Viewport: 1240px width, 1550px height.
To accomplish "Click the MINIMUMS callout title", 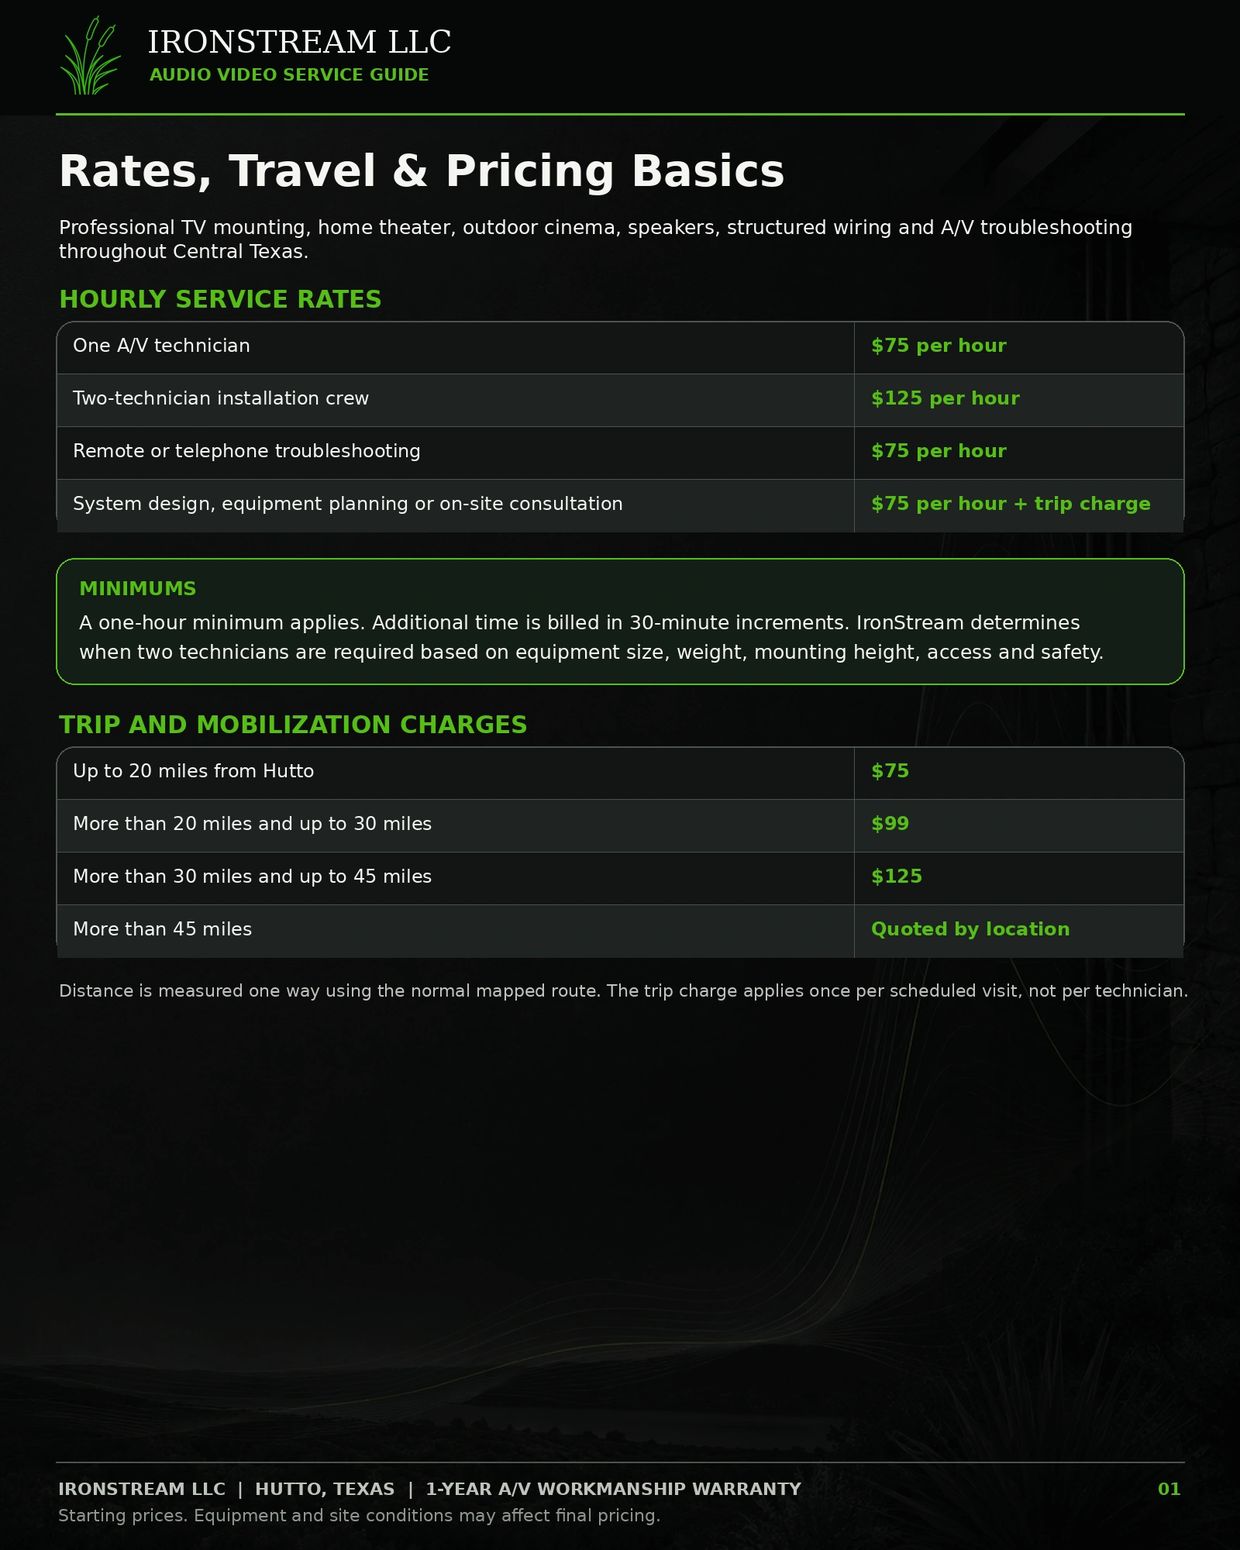I will point(138,589).
